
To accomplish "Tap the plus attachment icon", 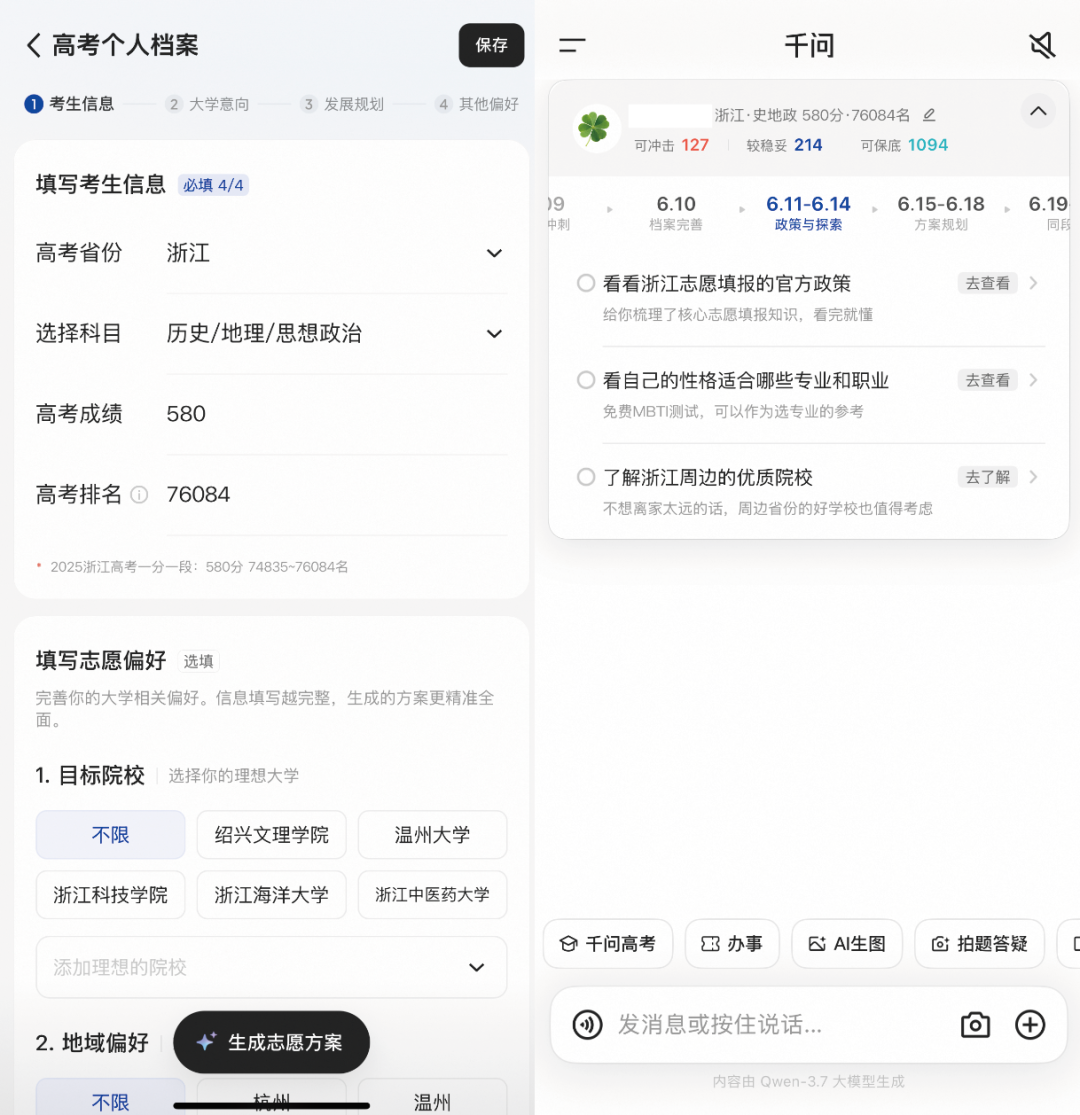I will [x=1030, y=1025].
